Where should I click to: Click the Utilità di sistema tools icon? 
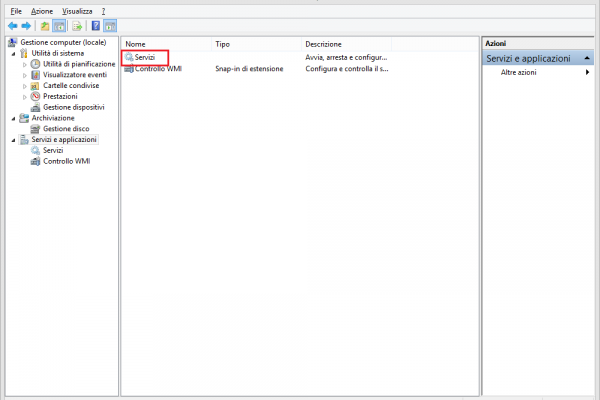point(24,53)
